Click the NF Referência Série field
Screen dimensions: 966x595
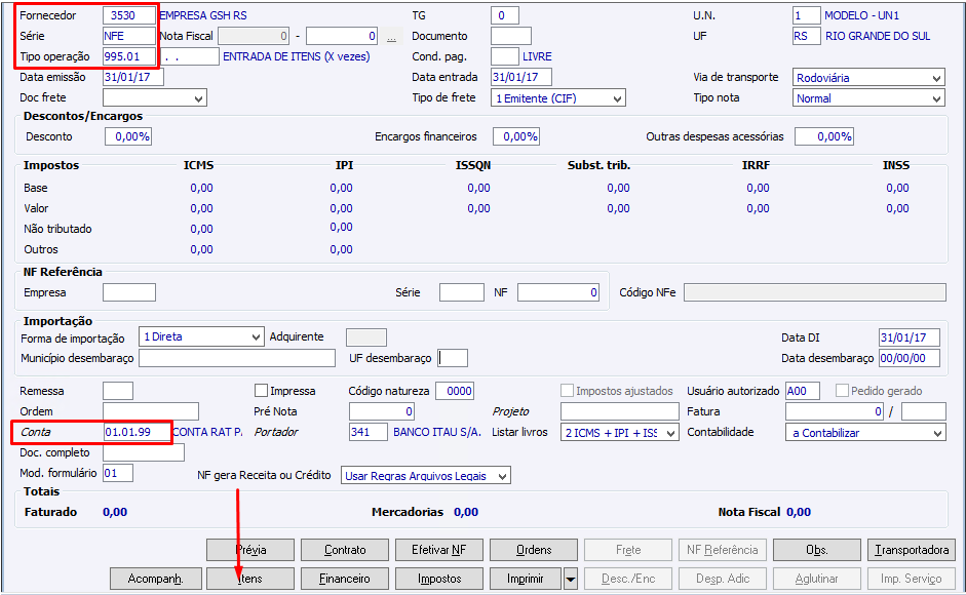pyautogui.click(x=461, y=293)
